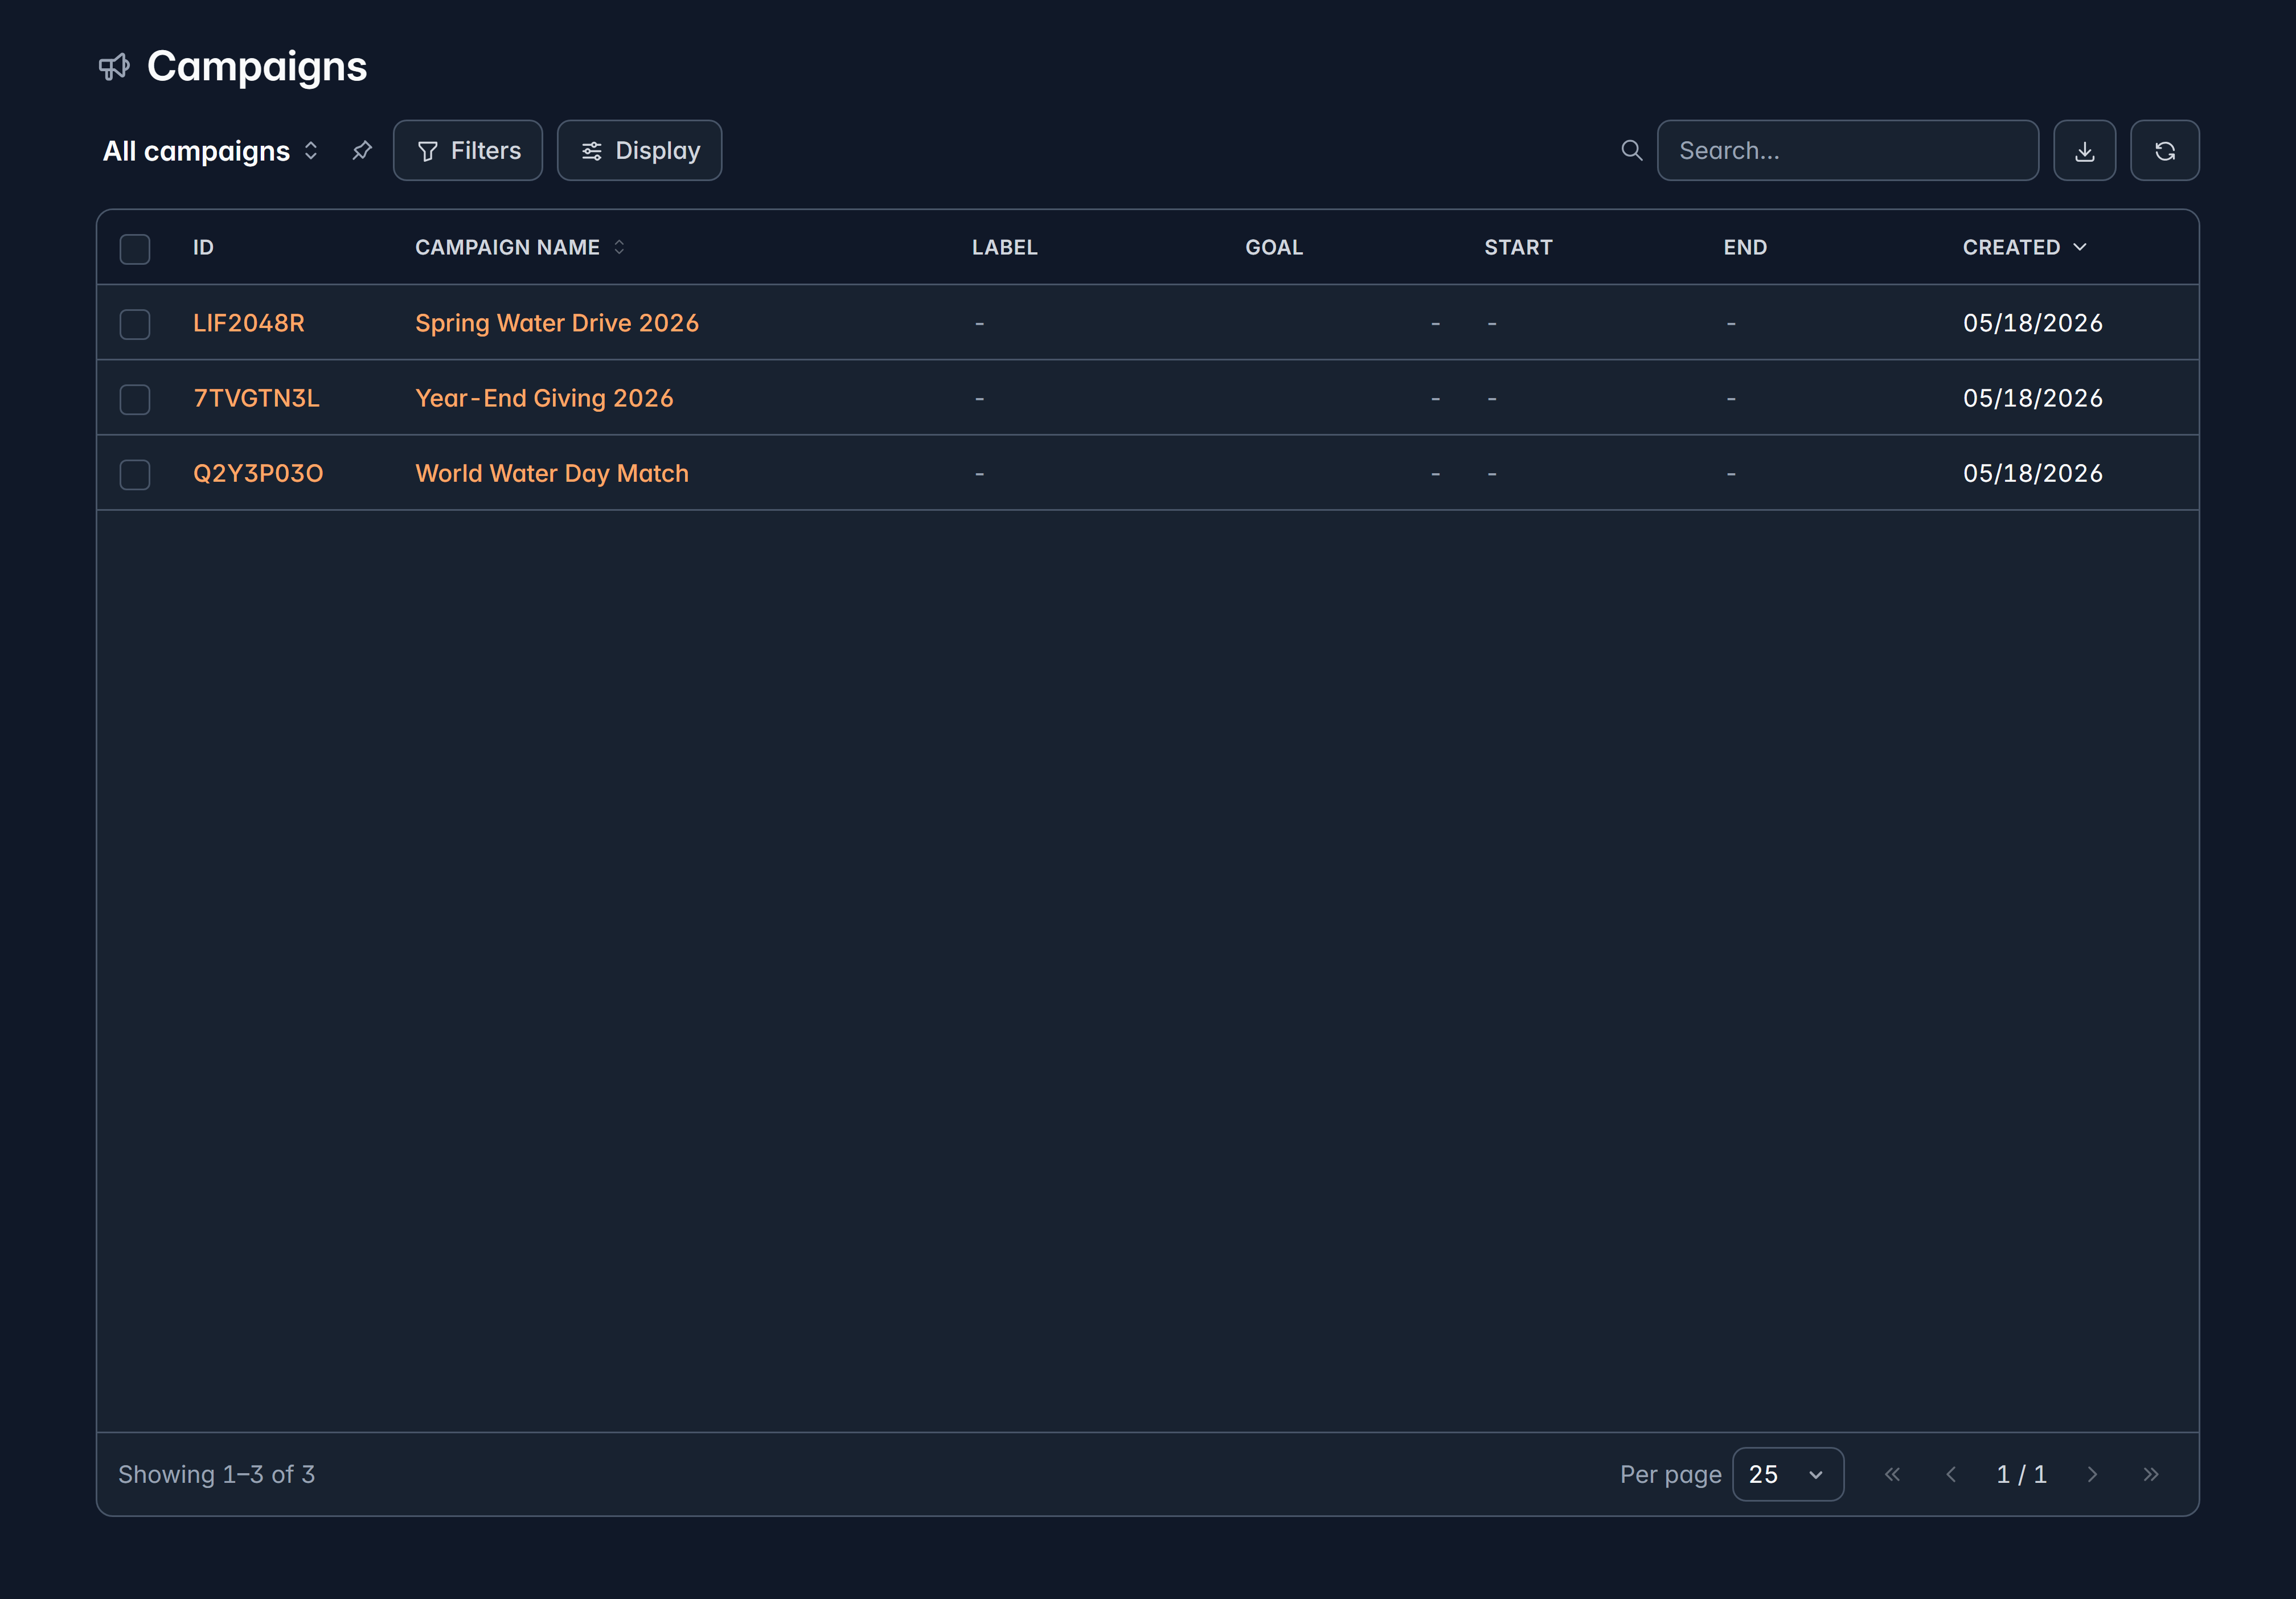Open the Filters panel
Image resolution: width=2296 pixels, height=1599 pixels.
point(468,151)
